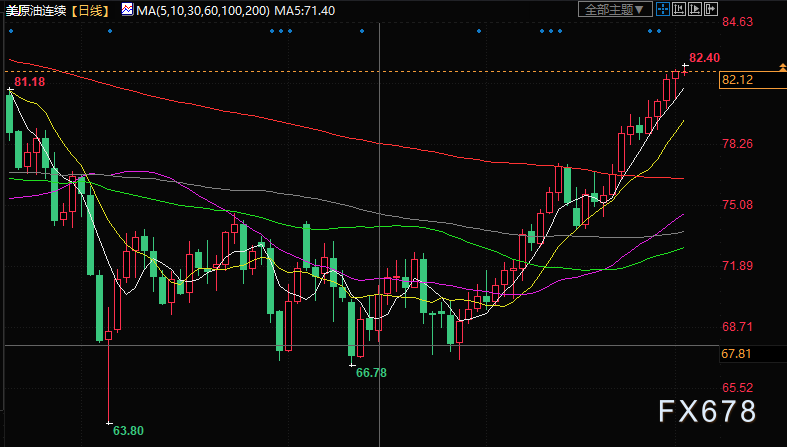Viewport: 787px width, 447px height.
Task: Click the 81.18 price annotation
Action: (30, 82)
